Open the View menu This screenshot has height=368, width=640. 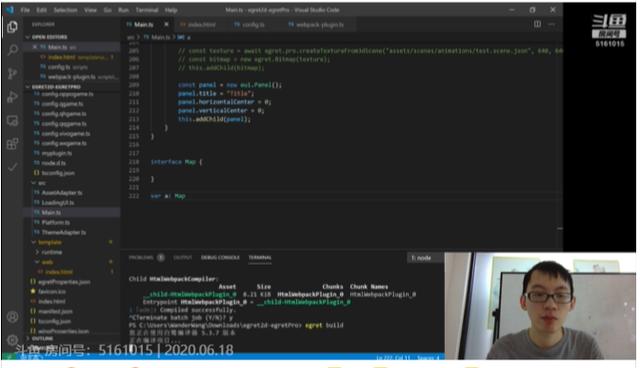[x=90, y=10]
